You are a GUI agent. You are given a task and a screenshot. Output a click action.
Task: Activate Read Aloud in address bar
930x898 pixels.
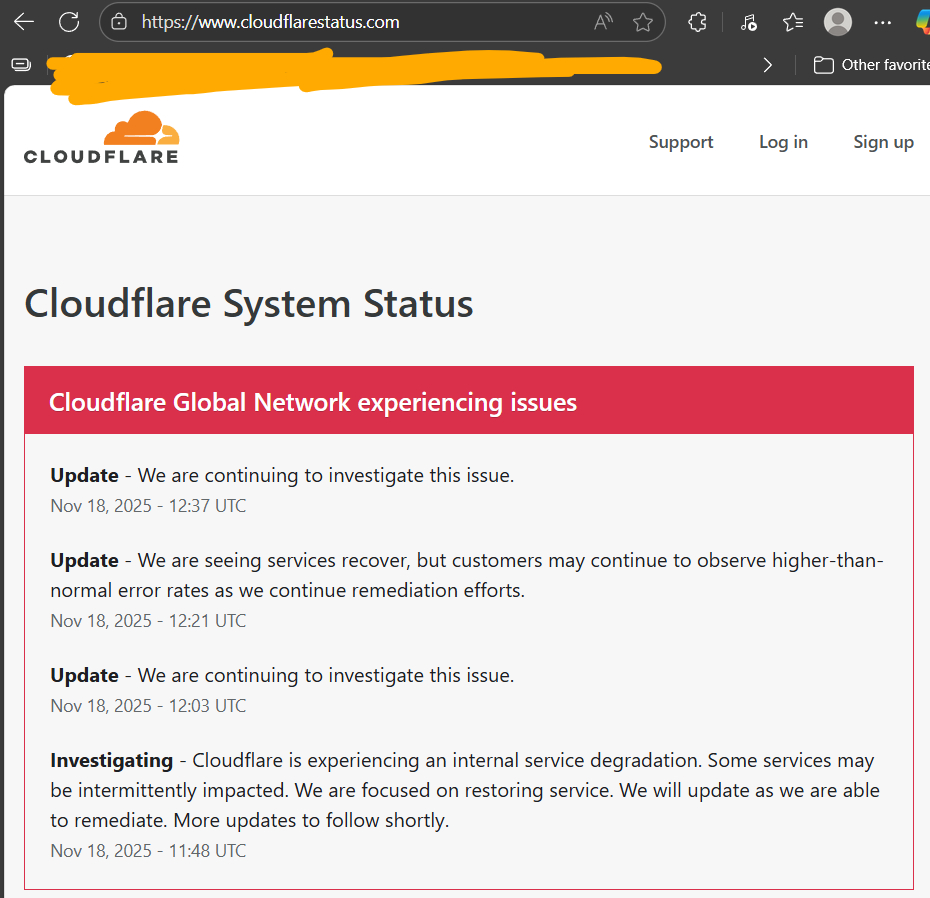click(x=603, y=22)
